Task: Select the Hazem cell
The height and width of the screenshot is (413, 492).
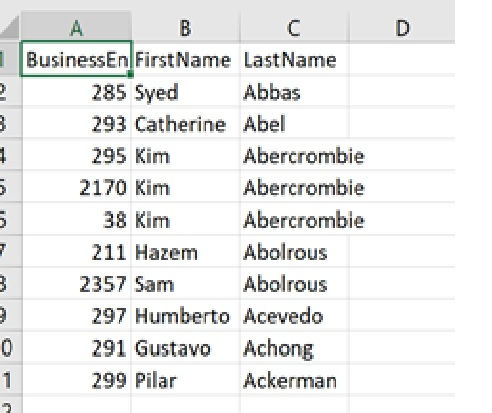Action: [x=186, y=252]
